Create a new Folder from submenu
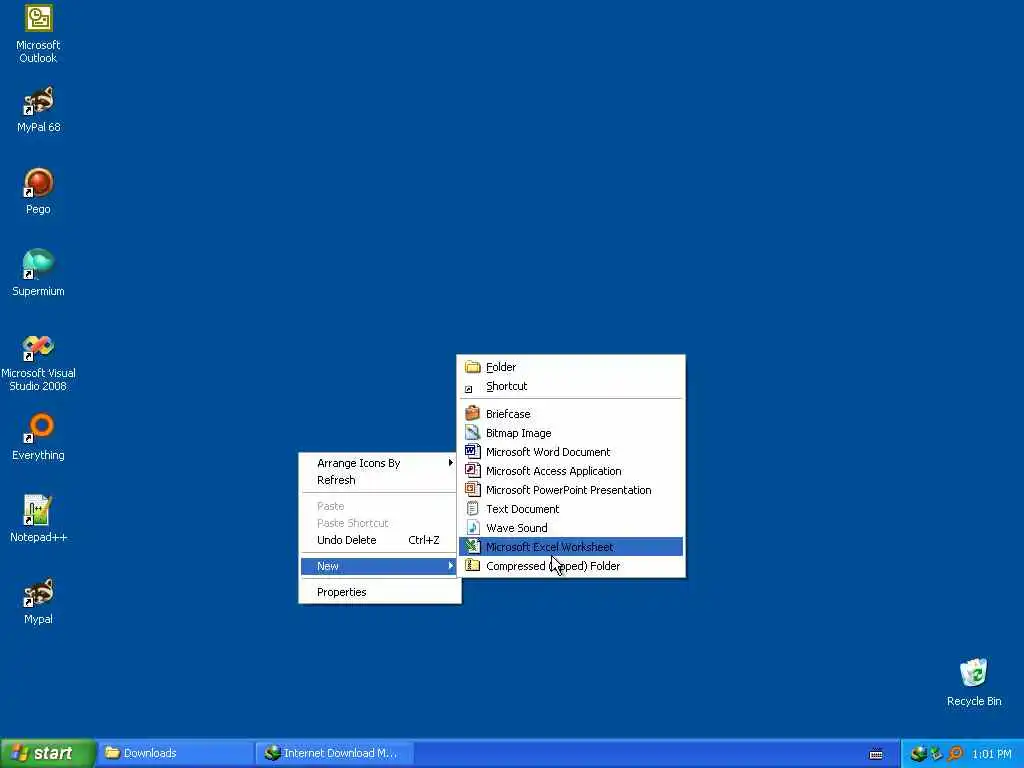The width and height of the screenshot is (1024, 768). 571,367
